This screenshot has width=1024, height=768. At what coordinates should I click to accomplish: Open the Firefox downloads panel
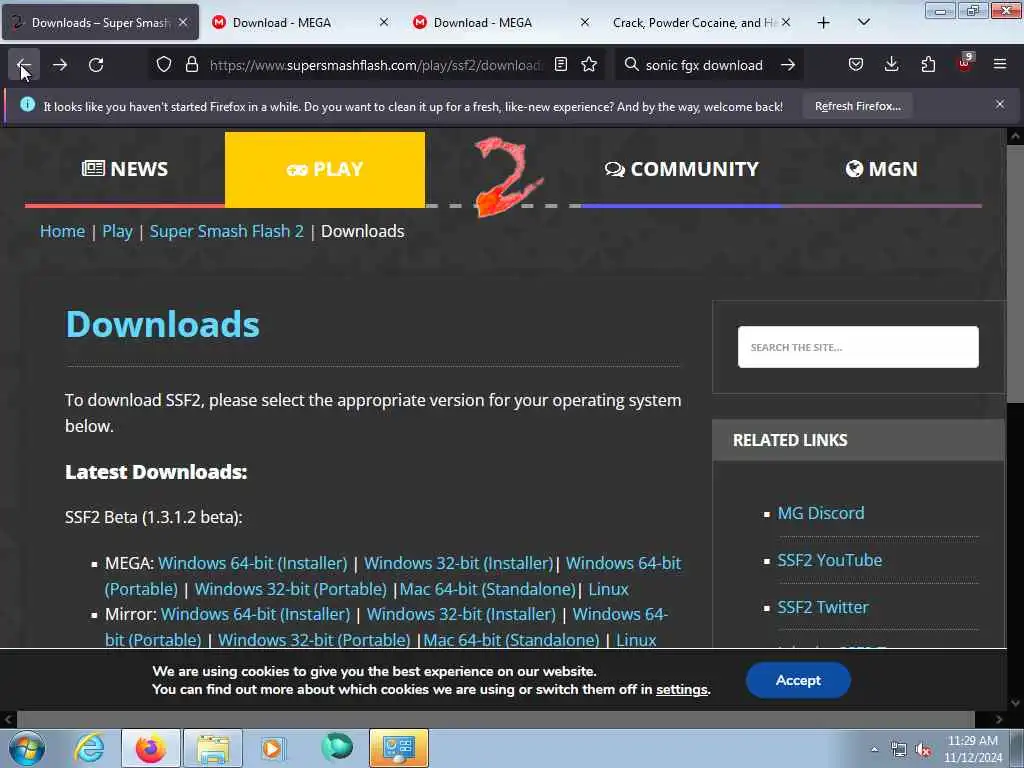tap(891, 65)
